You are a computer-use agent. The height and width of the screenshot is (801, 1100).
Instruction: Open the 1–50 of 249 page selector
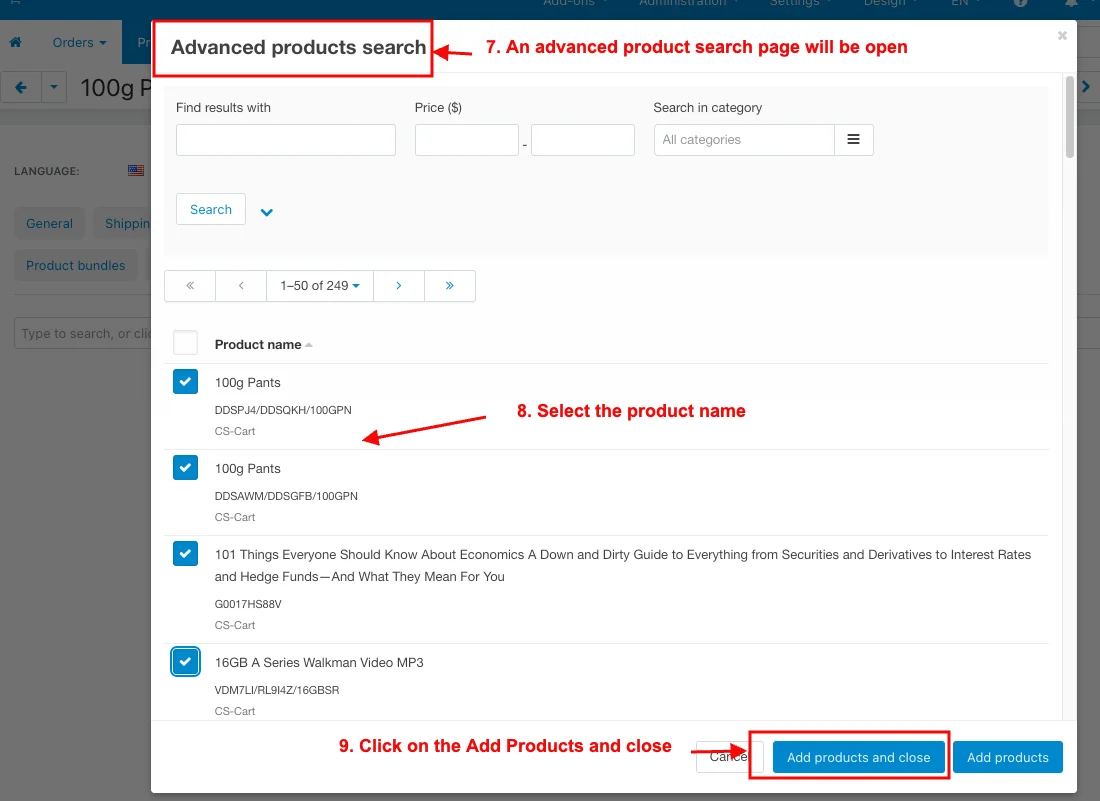click(x=320, y=285)
